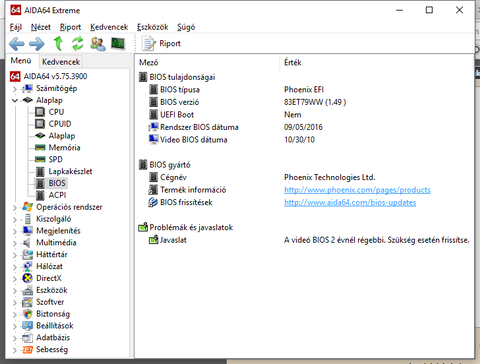This screenshot has height=364, width=480.
Task: Select the BIOS verzió row
Action: (304, 102)
